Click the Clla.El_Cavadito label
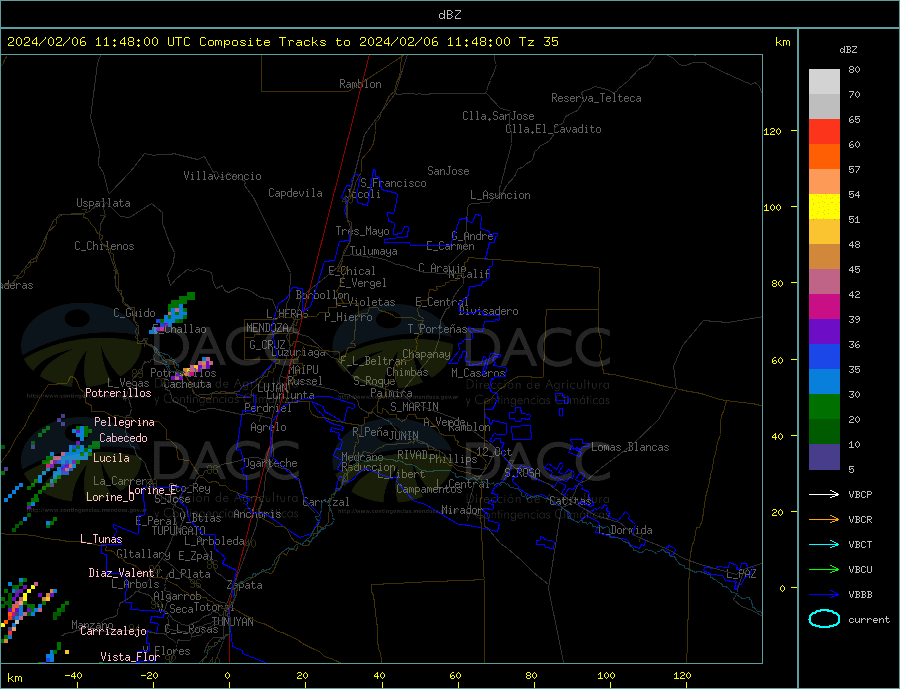 [553, 129]
